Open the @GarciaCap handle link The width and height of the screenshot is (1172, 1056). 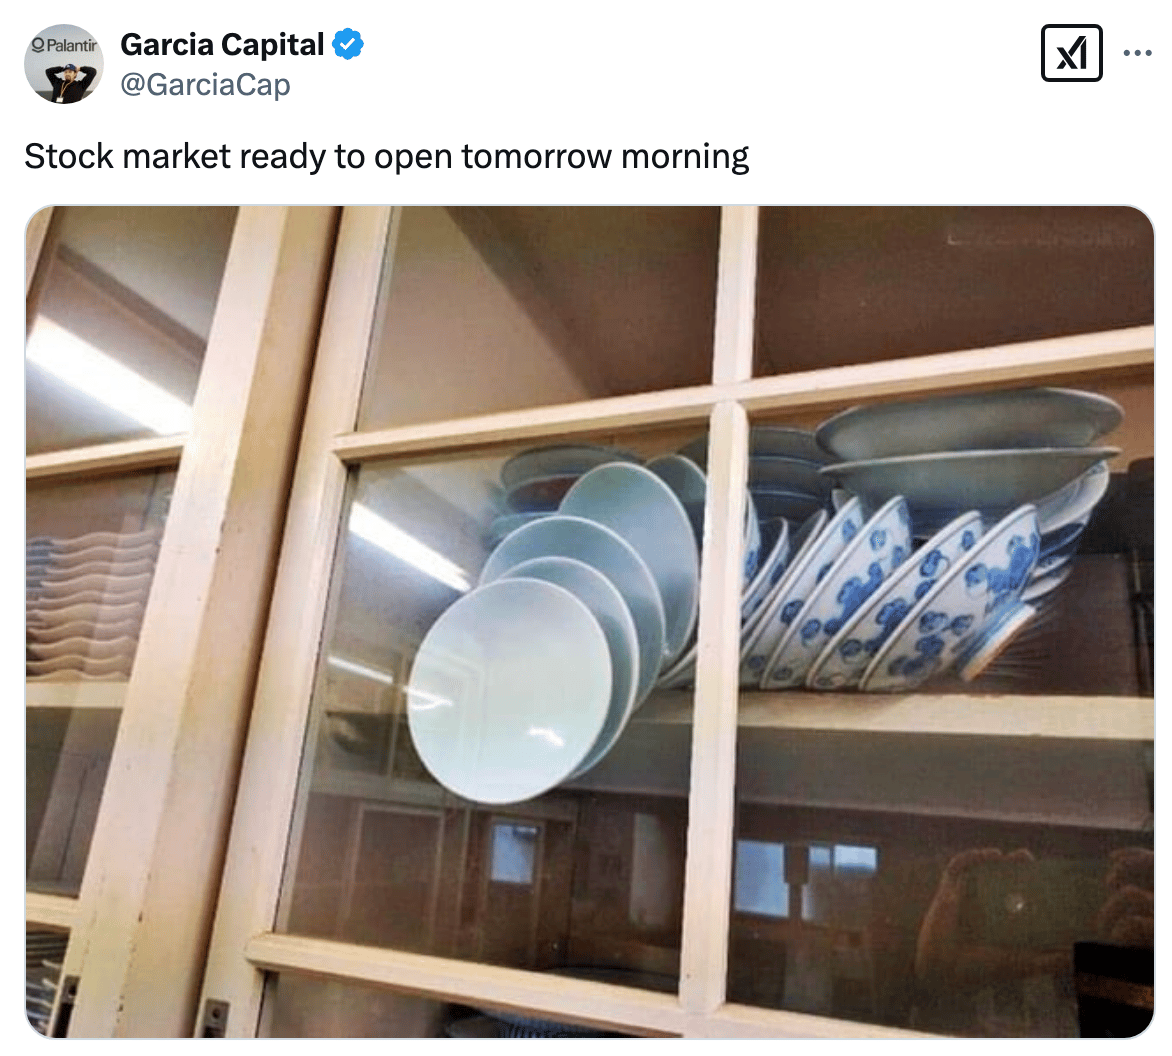coord(205,84)
